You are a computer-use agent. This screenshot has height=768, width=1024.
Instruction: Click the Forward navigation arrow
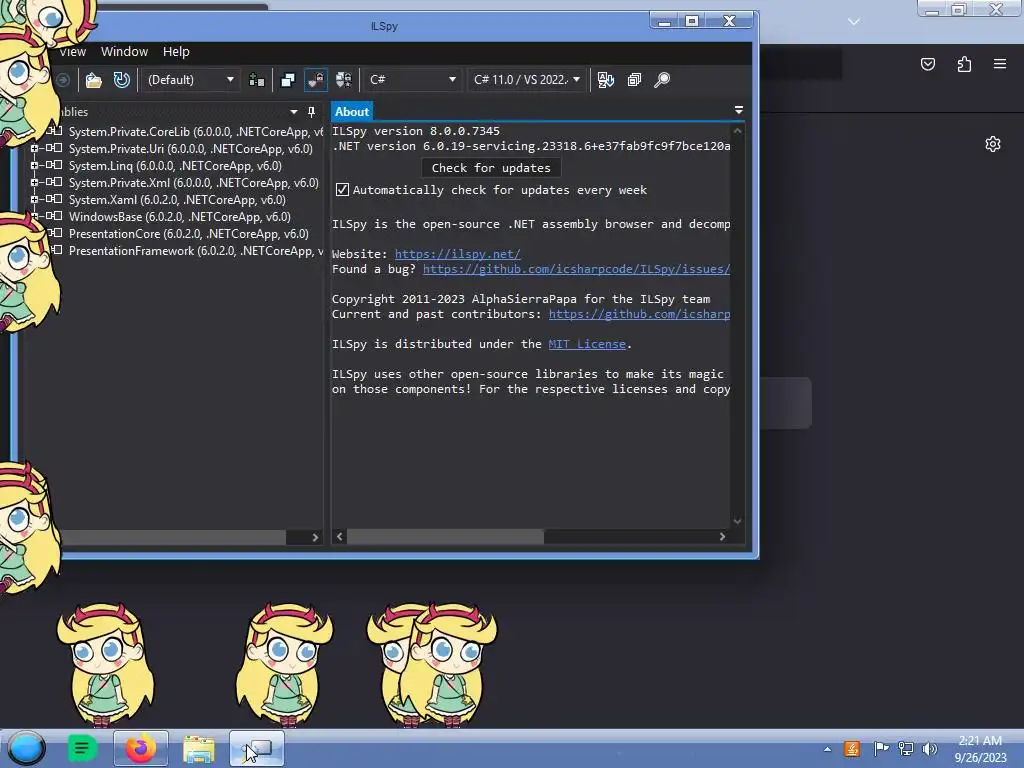click(x=63, y=80)
